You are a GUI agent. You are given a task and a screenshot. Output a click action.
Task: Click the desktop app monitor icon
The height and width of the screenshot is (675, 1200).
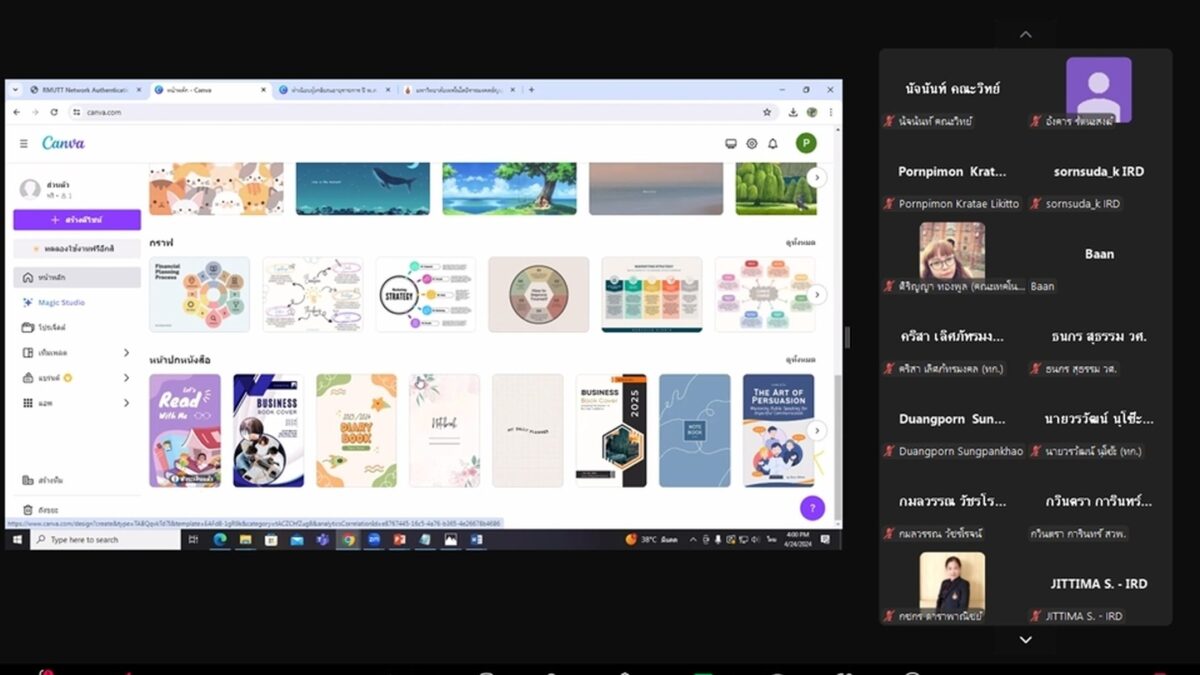[x=731, y=144]
